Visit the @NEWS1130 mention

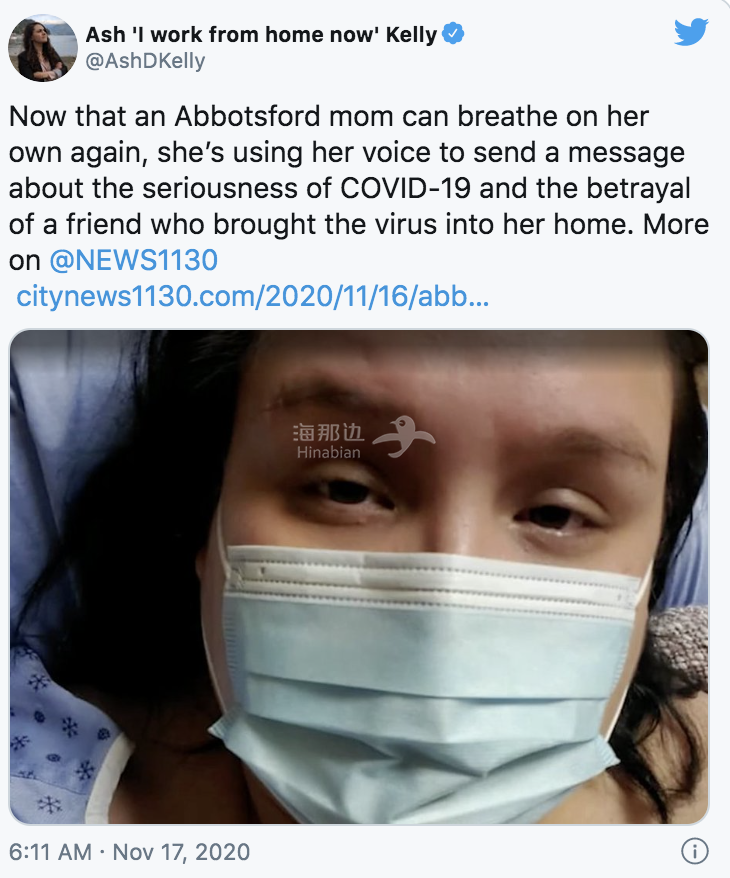[133, 261]
